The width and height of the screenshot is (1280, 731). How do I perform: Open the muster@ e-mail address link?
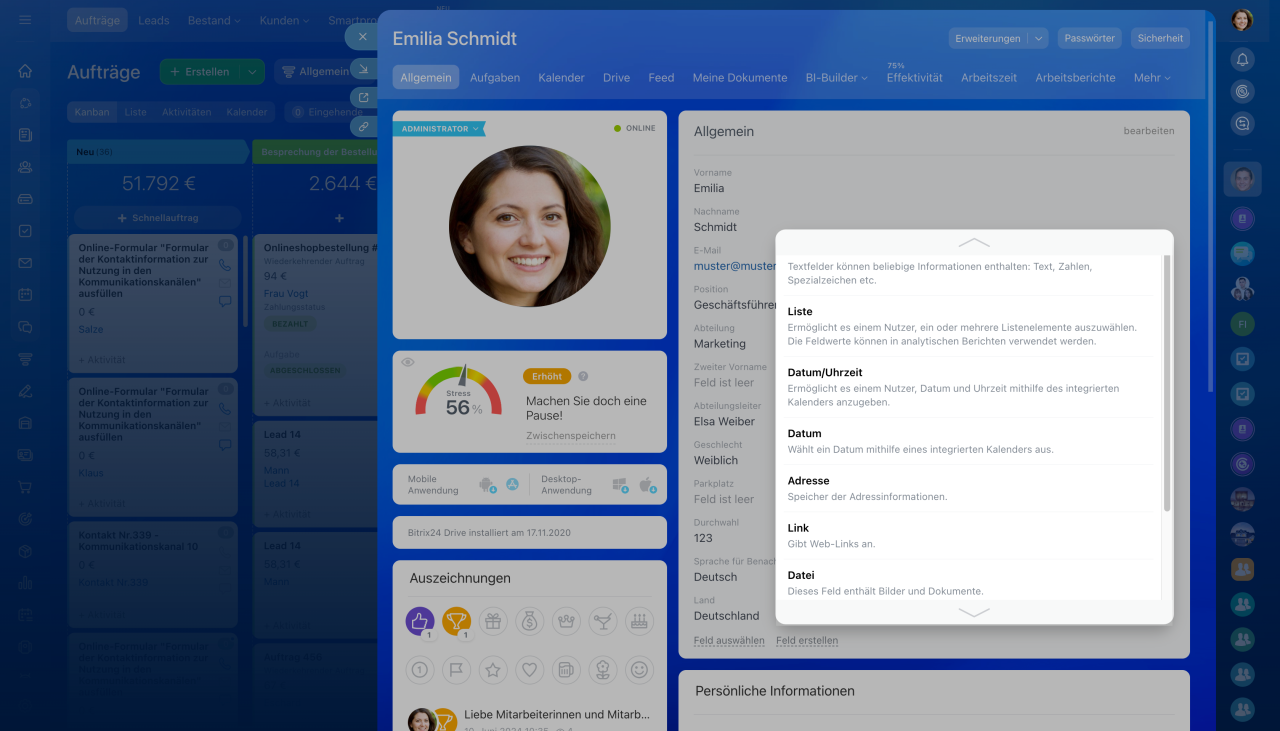735,266
